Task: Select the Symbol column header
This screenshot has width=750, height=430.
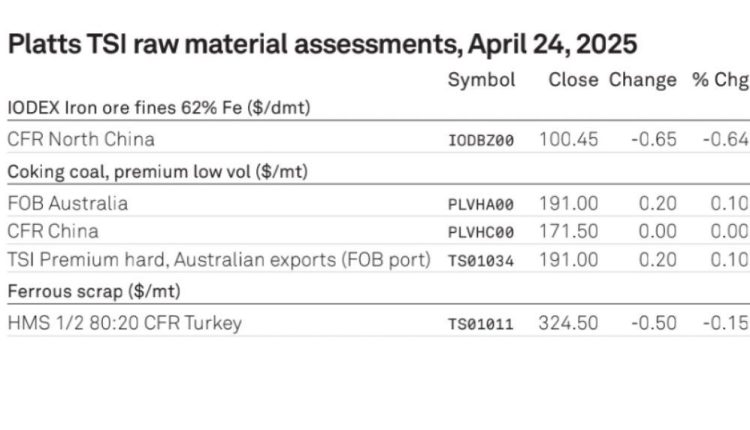Action: pos(481,80)
